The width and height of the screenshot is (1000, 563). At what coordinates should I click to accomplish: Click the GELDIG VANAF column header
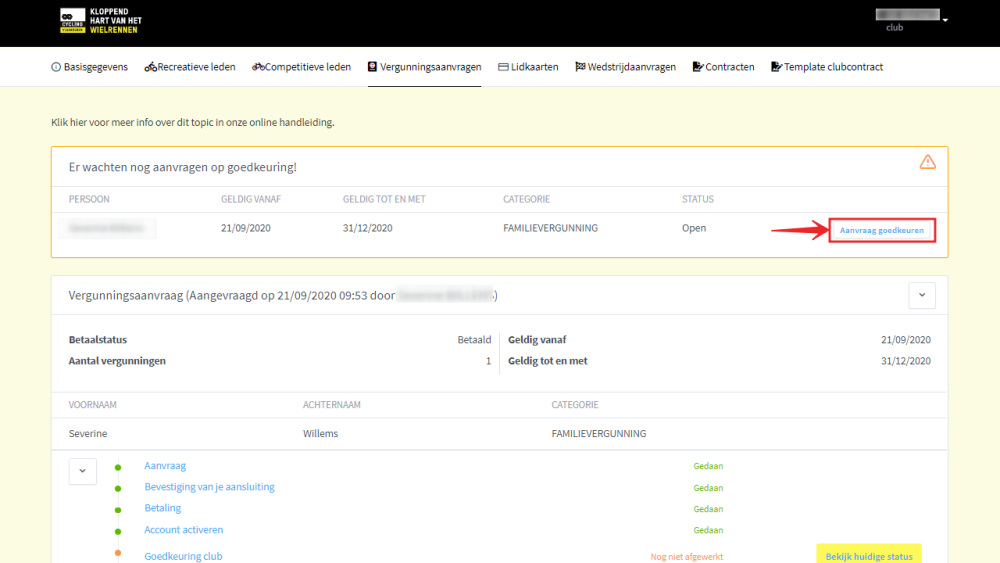(x=251, y=199)
